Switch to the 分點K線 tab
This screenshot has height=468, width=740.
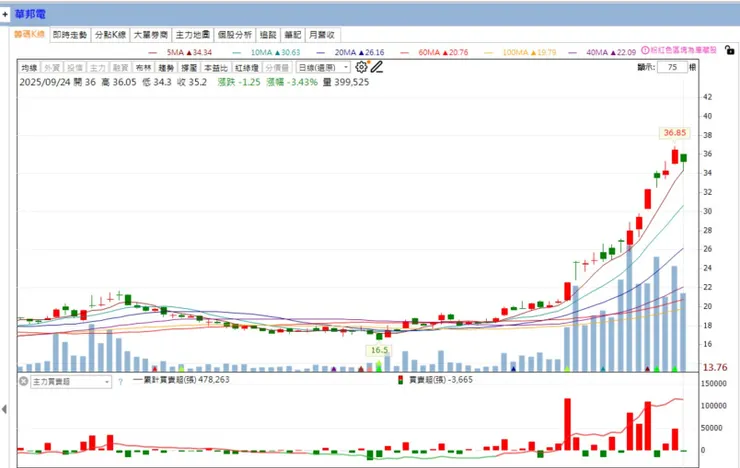tap(110, 35)
